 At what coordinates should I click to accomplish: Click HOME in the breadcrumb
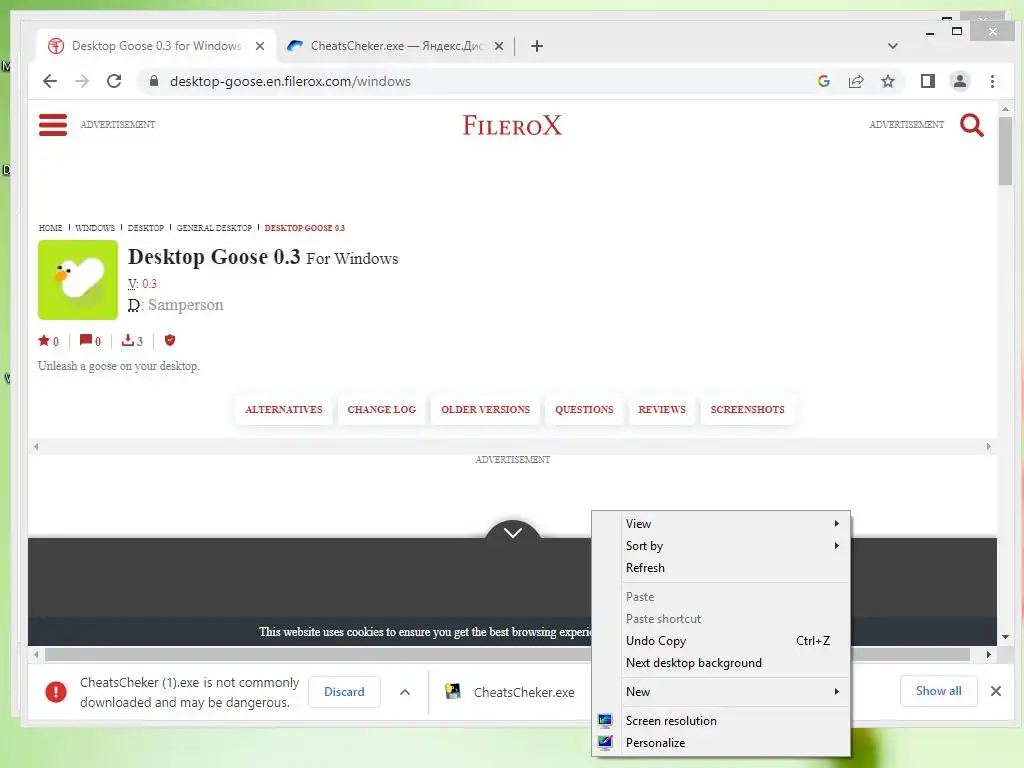point(50,228)
